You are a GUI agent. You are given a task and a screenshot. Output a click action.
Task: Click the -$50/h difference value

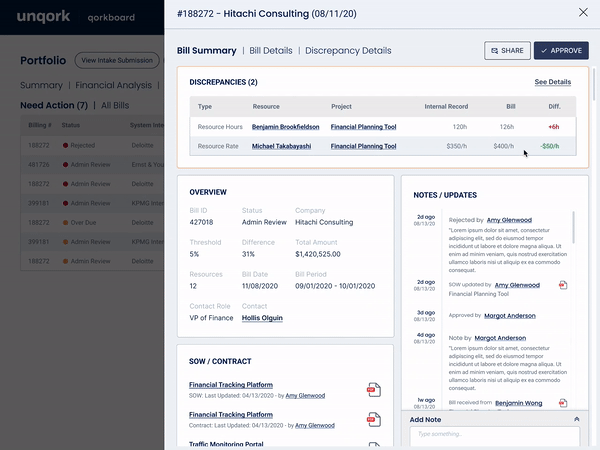click(x=550, y=146)
